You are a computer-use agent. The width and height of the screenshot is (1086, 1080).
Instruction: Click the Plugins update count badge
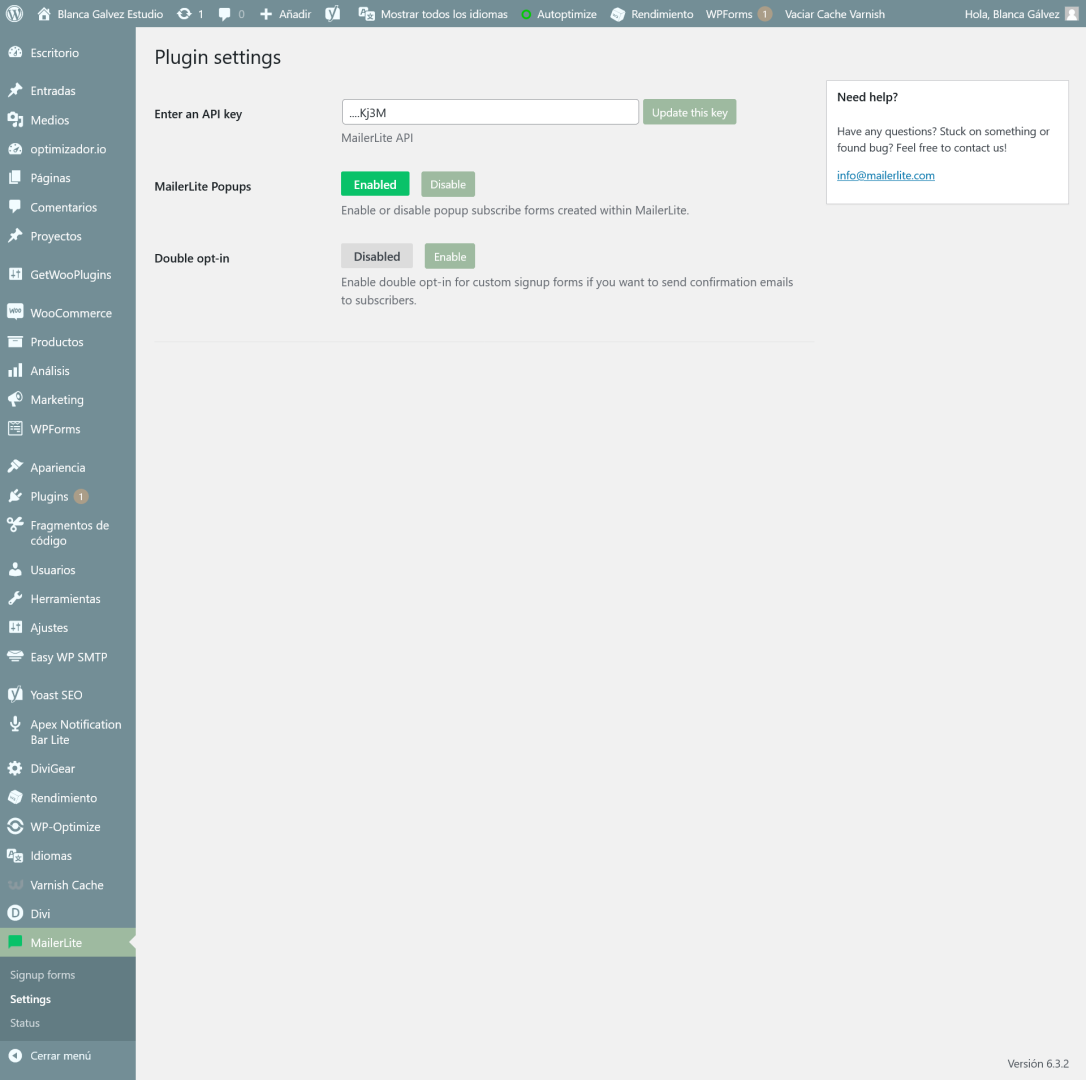click(81, 497)
